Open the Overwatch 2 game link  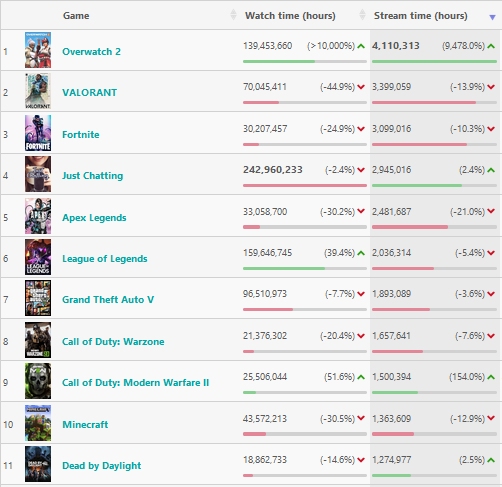pyautogui.click(x=91, y=52)
